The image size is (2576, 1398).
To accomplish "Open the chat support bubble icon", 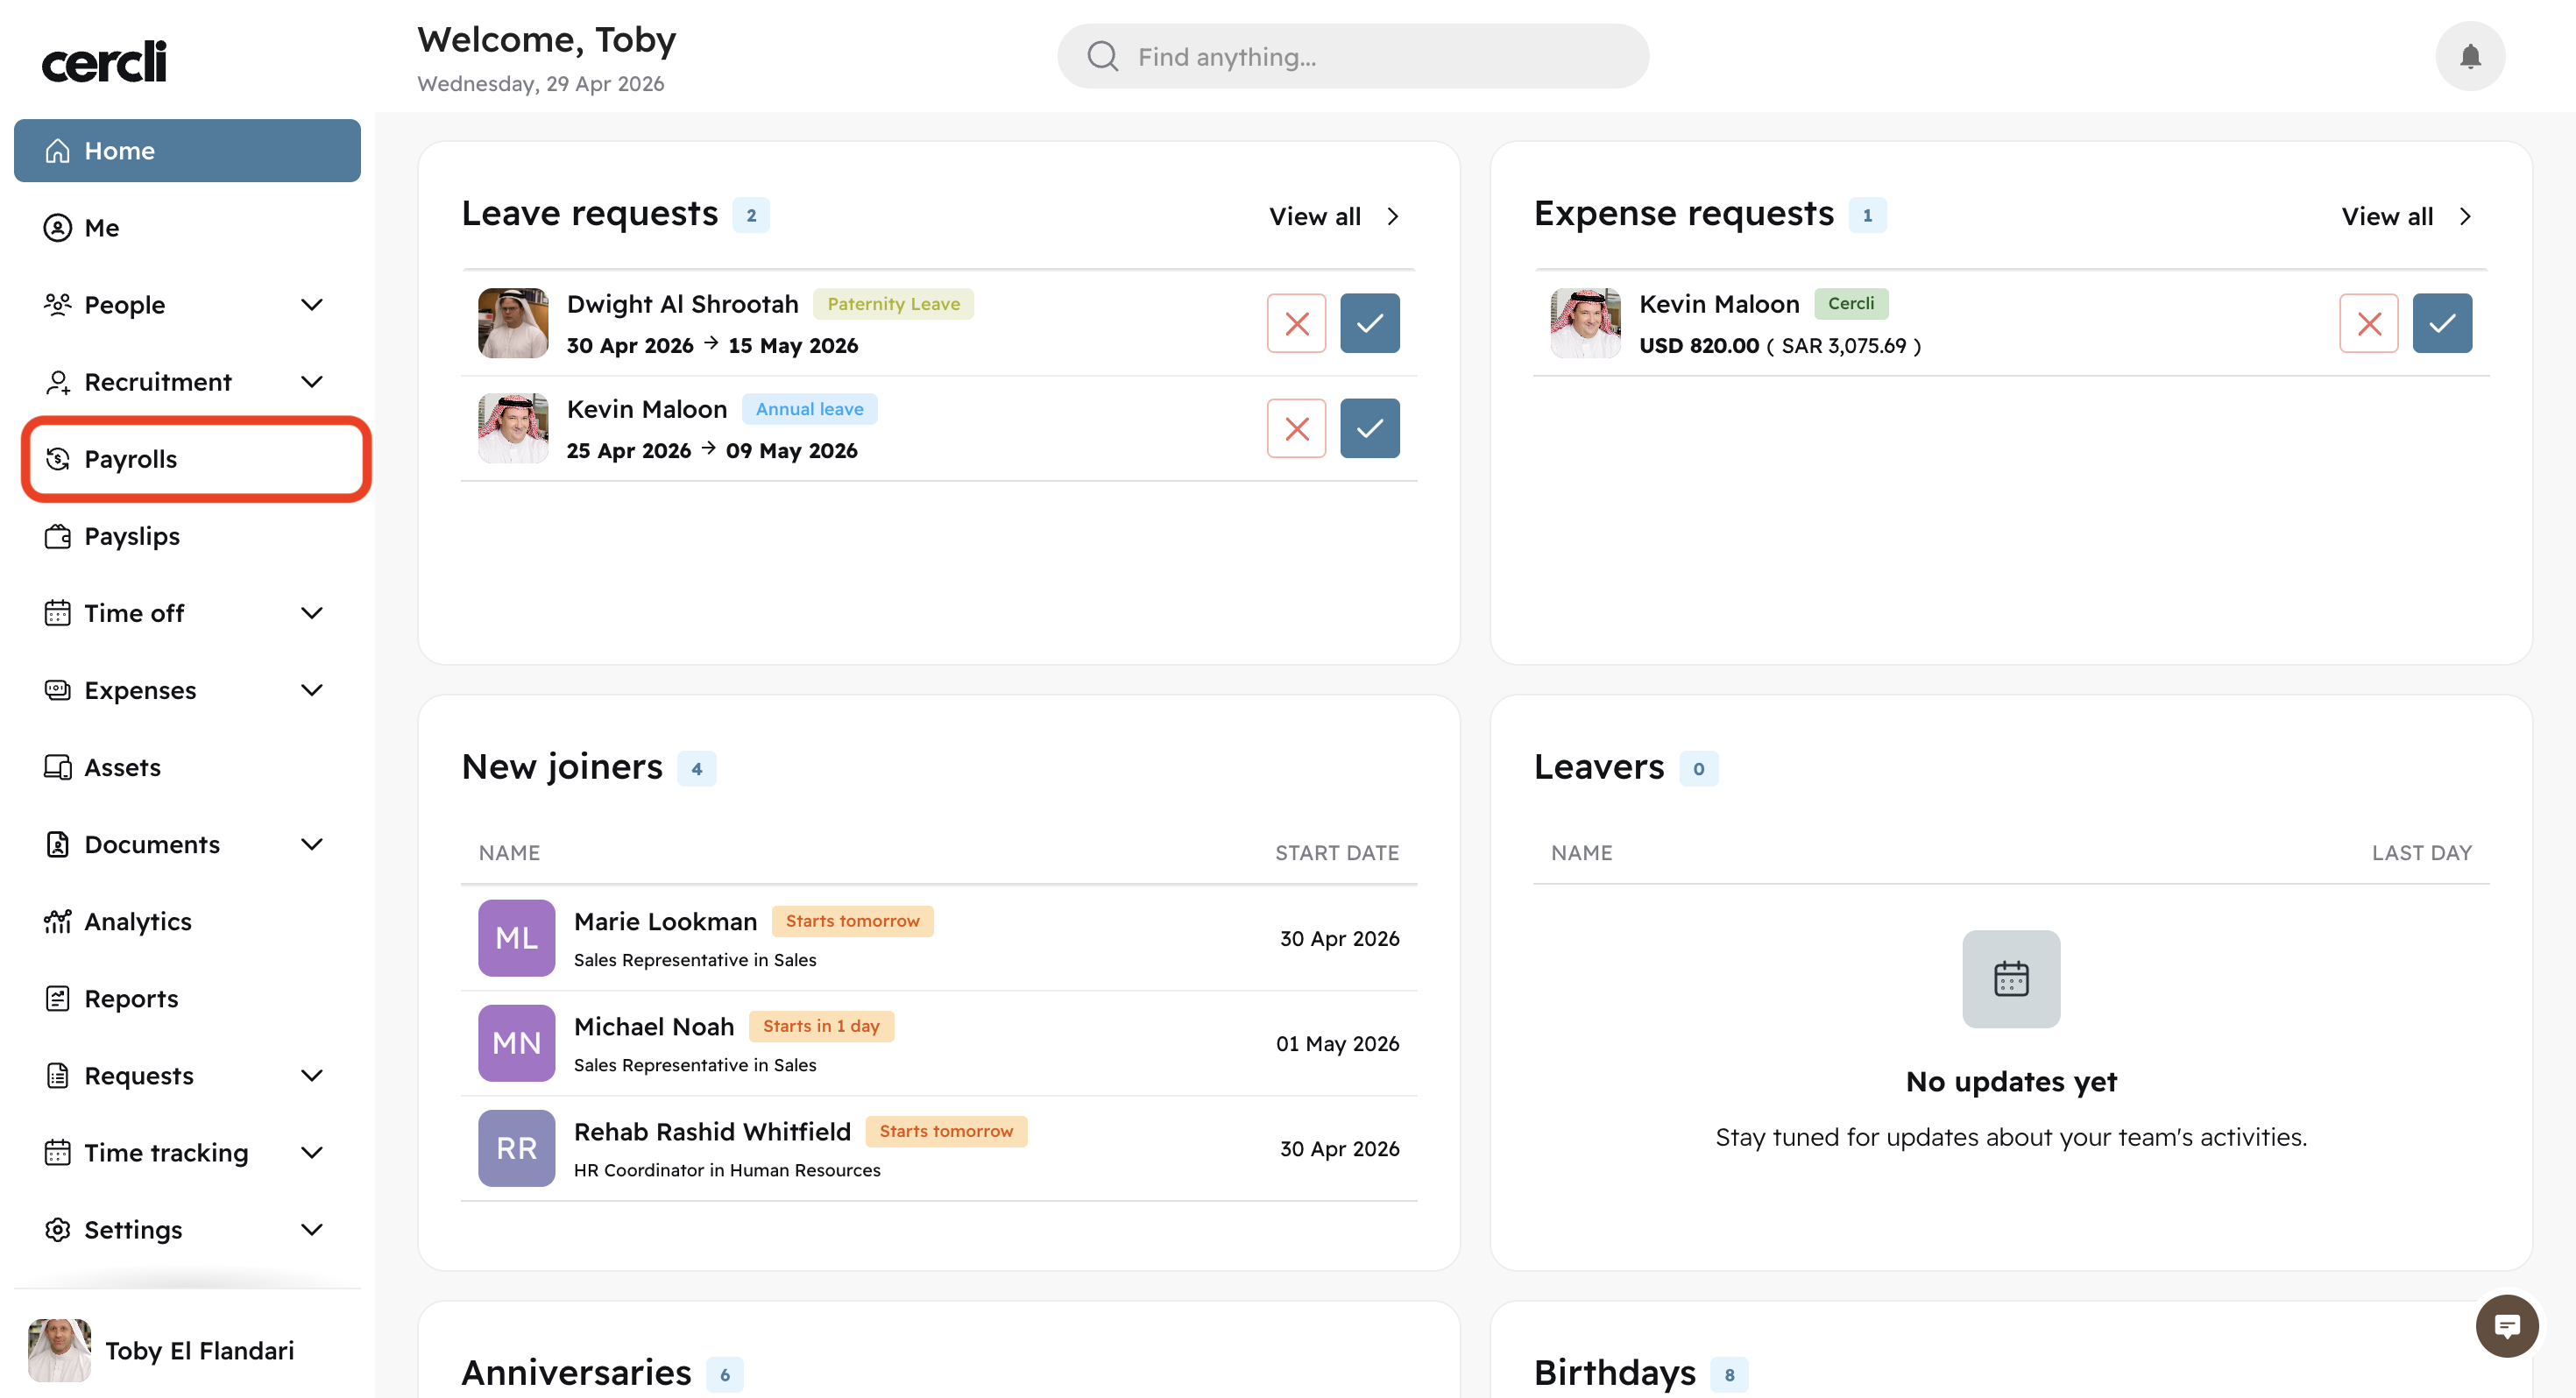I will [x=2506, y=1326].
